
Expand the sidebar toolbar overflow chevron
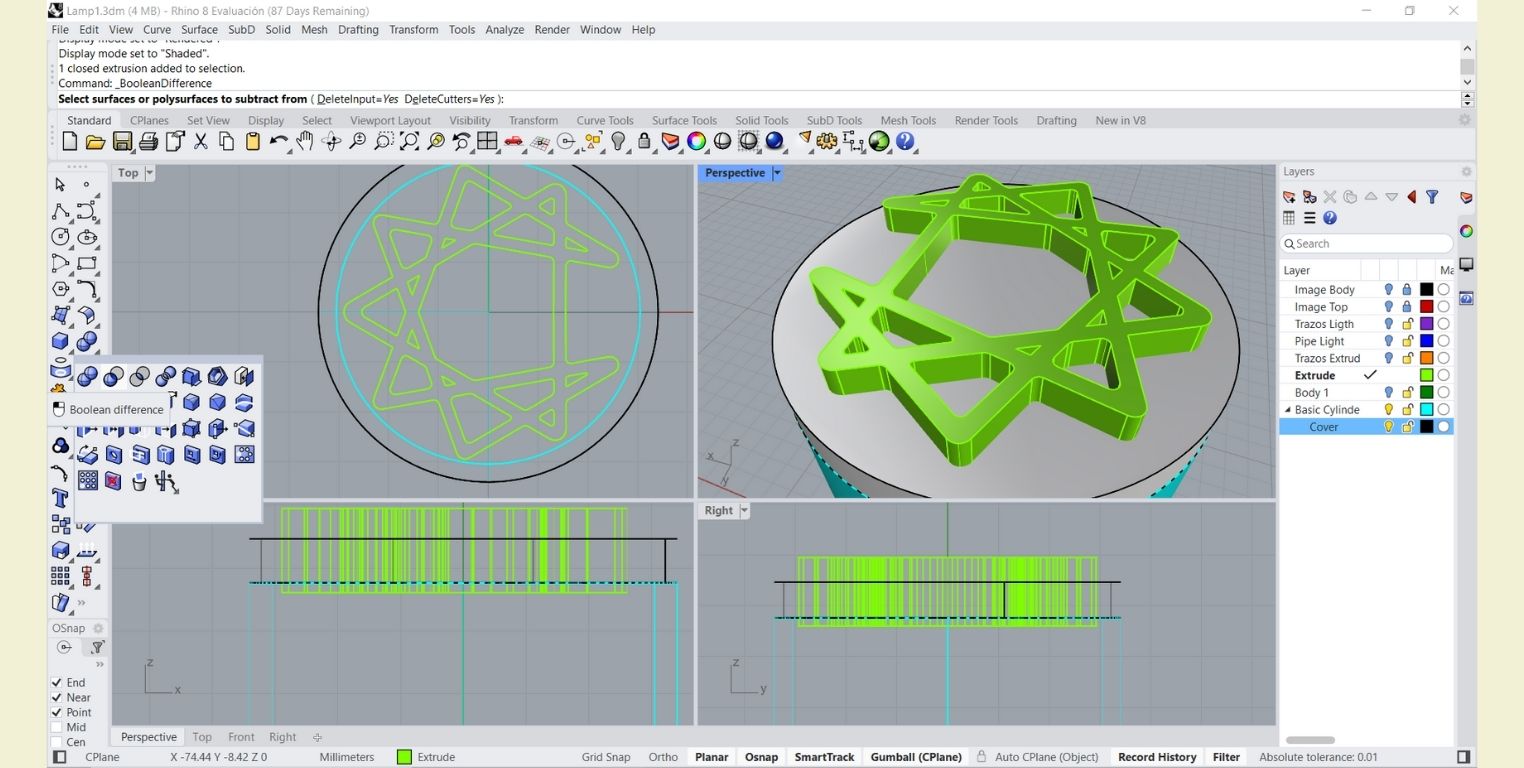point(81,603)
